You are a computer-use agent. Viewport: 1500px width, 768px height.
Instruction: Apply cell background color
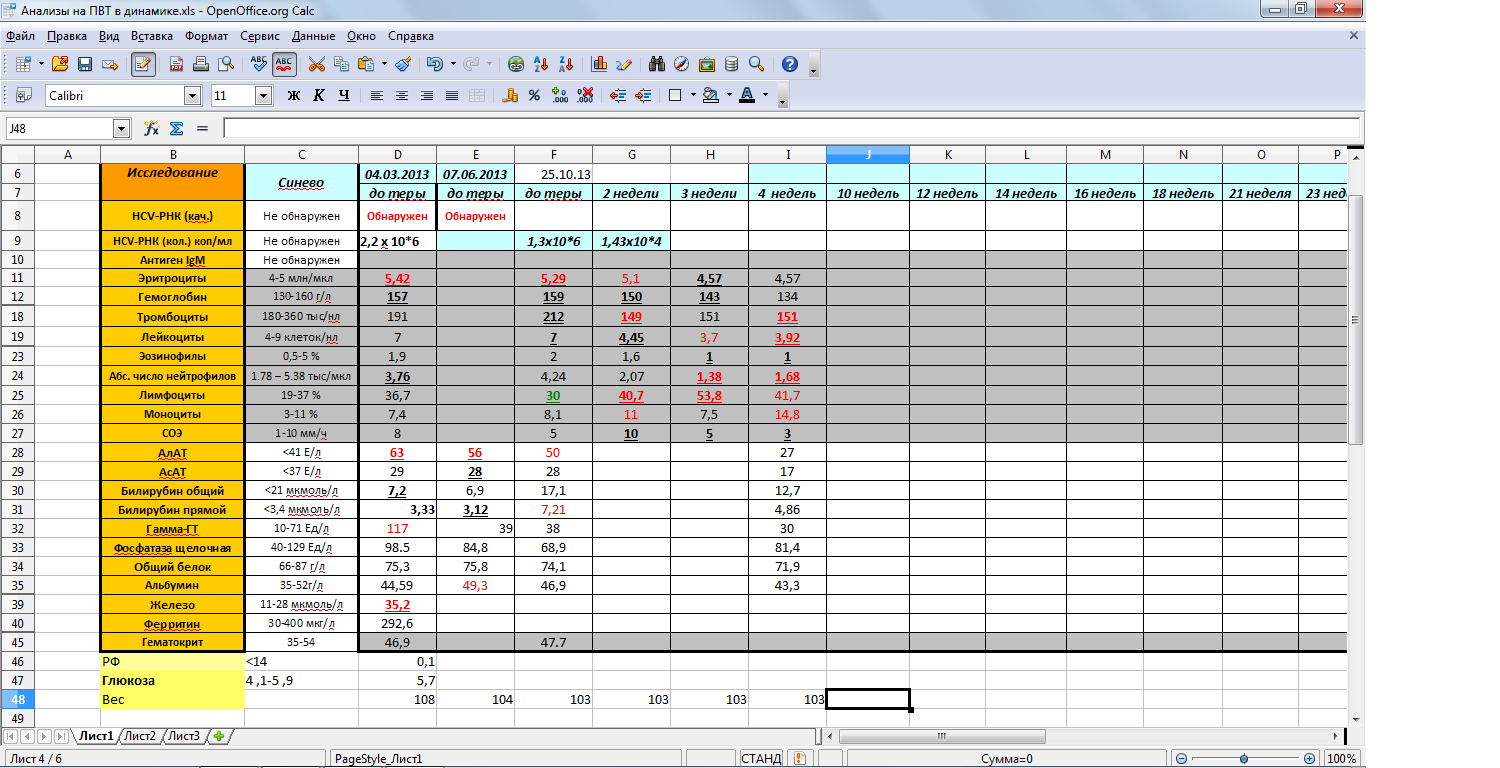711,96
